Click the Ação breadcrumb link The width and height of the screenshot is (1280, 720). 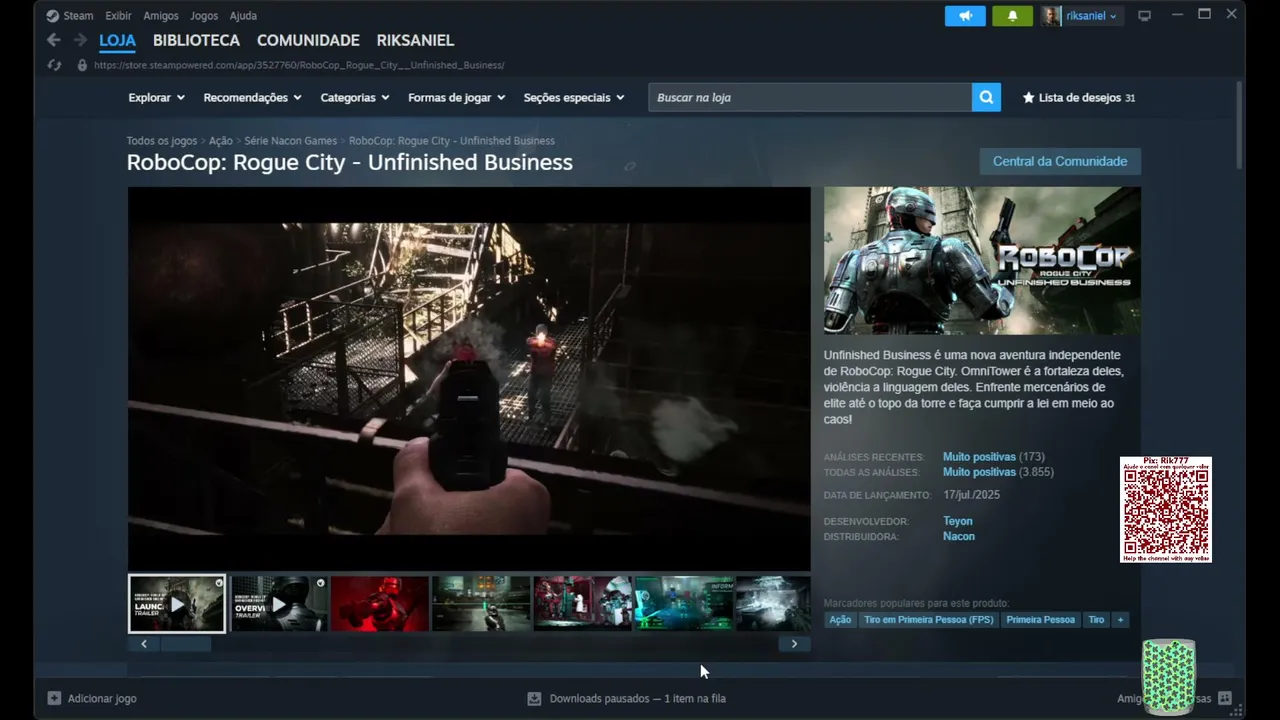point(221,141)
